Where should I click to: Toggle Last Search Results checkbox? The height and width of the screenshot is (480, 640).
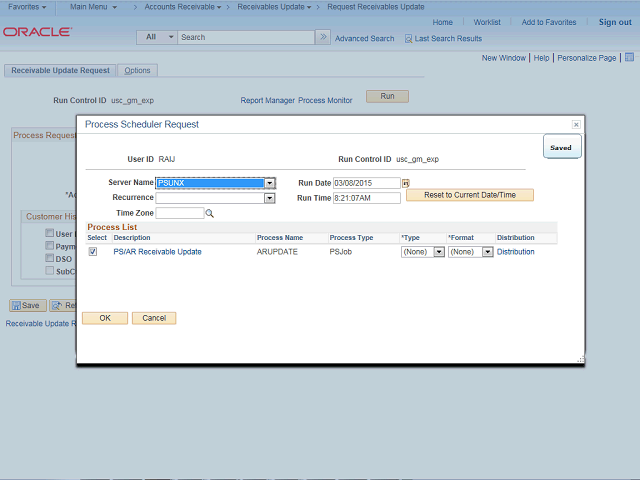click(408, 39)
